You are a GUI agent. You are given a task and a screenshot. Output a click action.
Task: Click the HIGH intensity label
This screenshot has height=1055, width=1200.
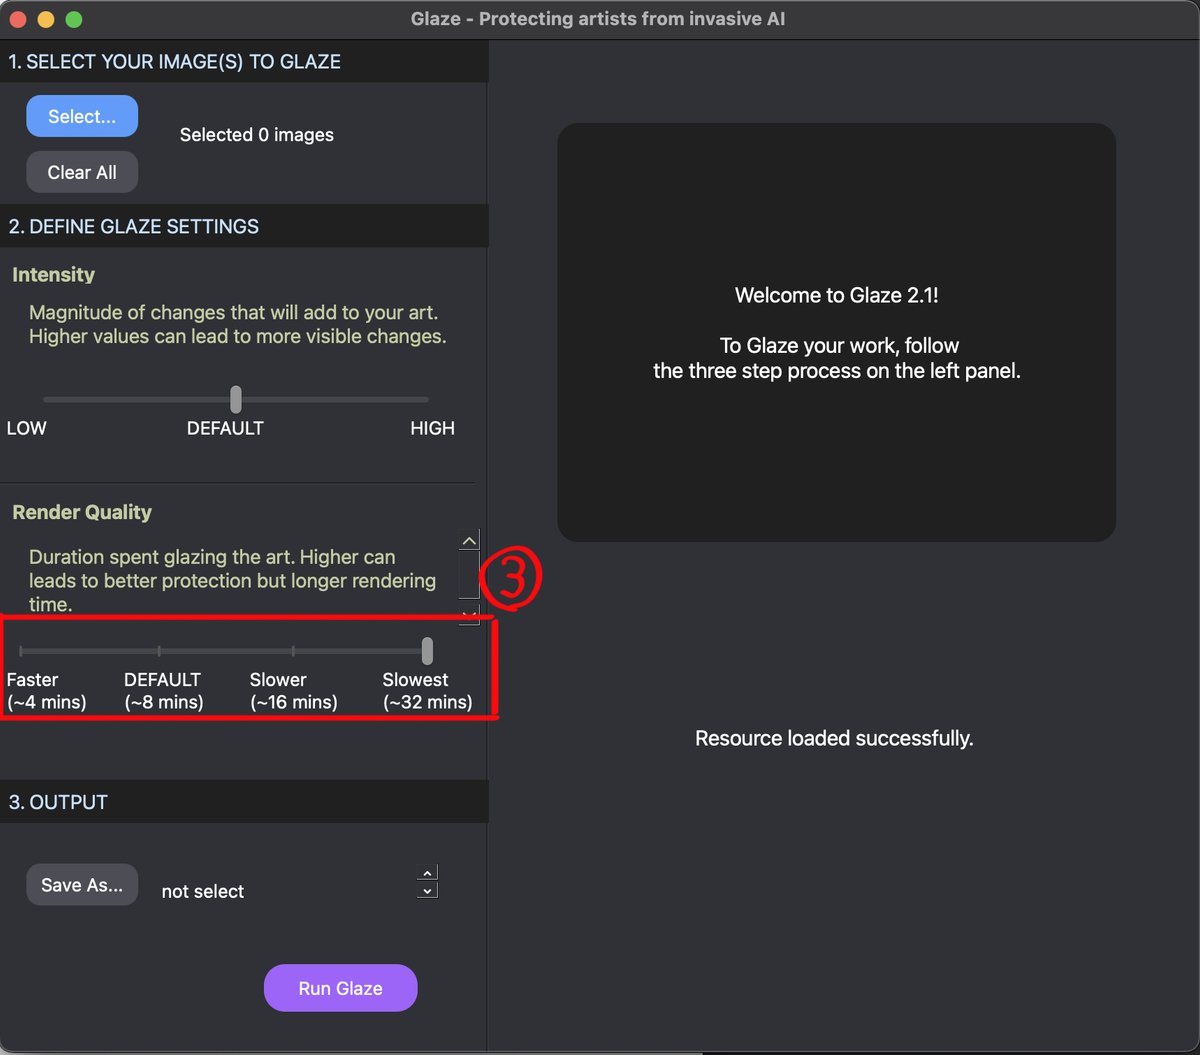coord(432,428)
